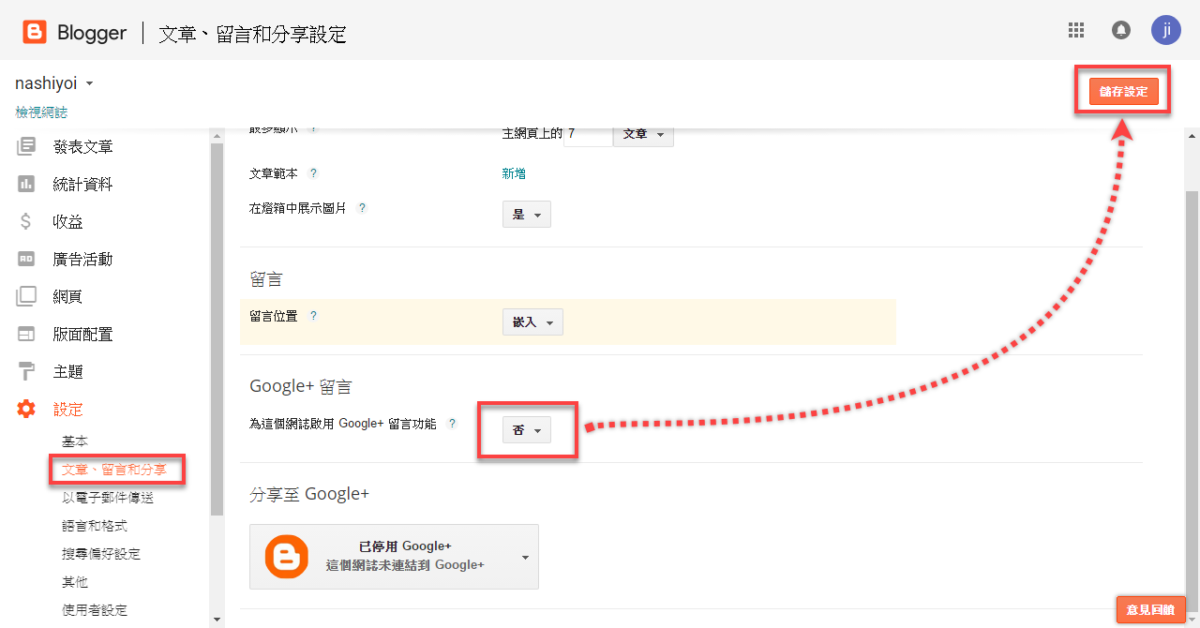1200x628 pixels.
Task: Click help mark beside 留言位置
Action: point(313,315)
